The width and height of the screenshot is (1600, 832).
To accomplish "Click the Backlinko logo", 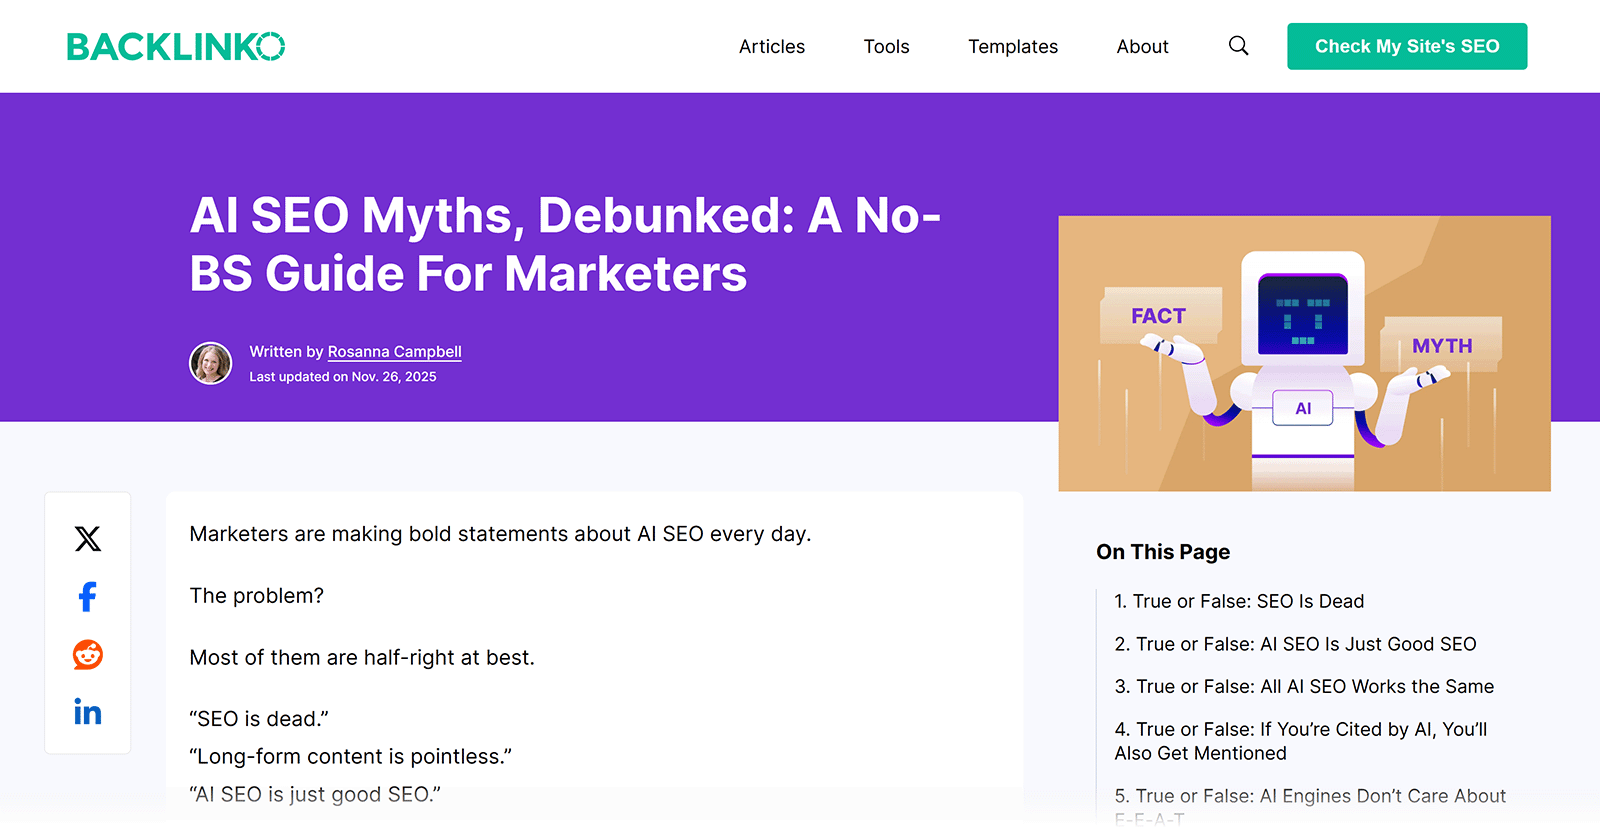I will [174, 45].
